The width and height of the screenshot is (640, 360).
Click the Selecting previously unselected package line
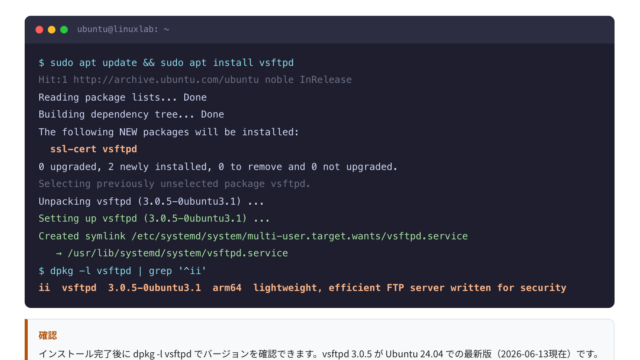pos(174,184)
